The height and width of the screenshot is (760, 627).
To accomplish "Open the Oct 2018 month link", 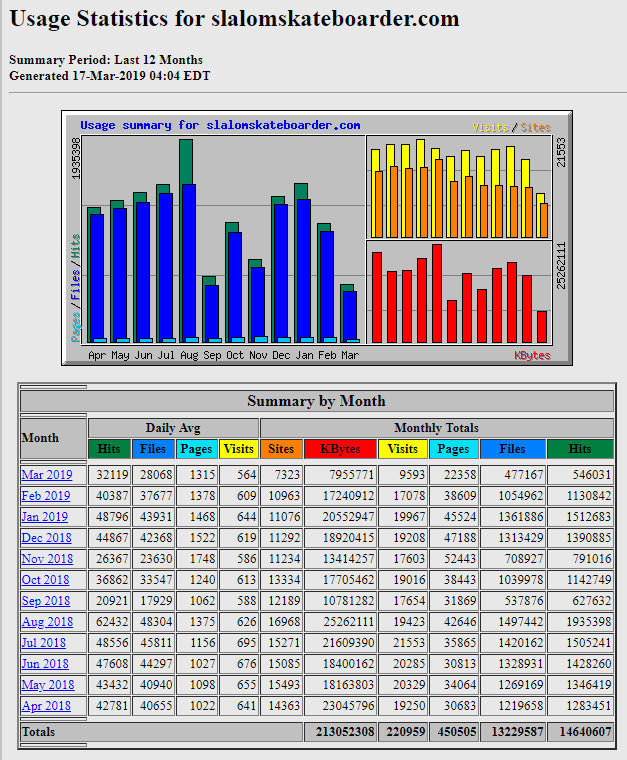I will (x=46, y=580).
